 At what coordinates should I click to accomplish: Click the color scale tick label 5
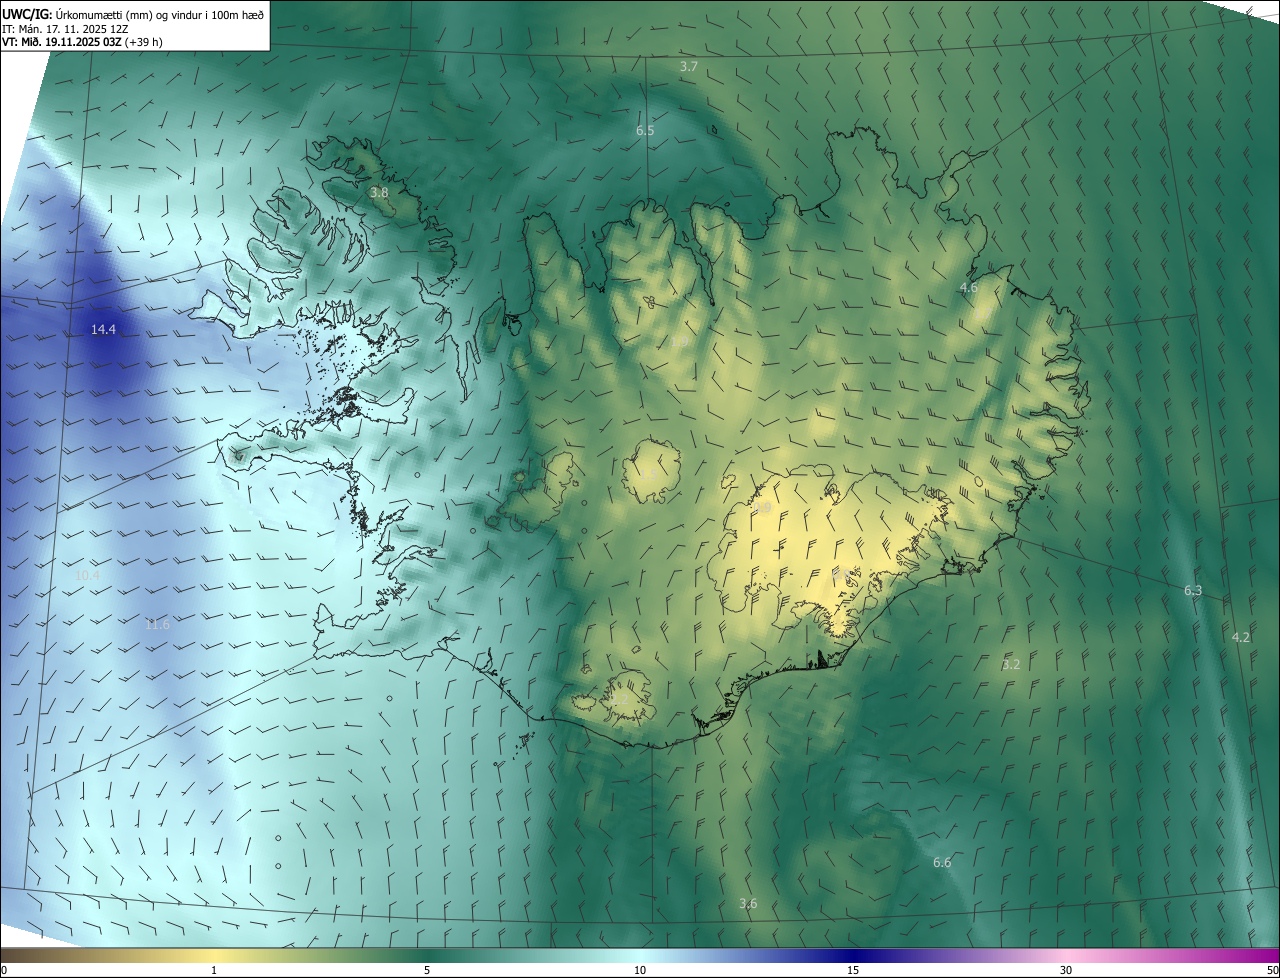tap(427, 970)
